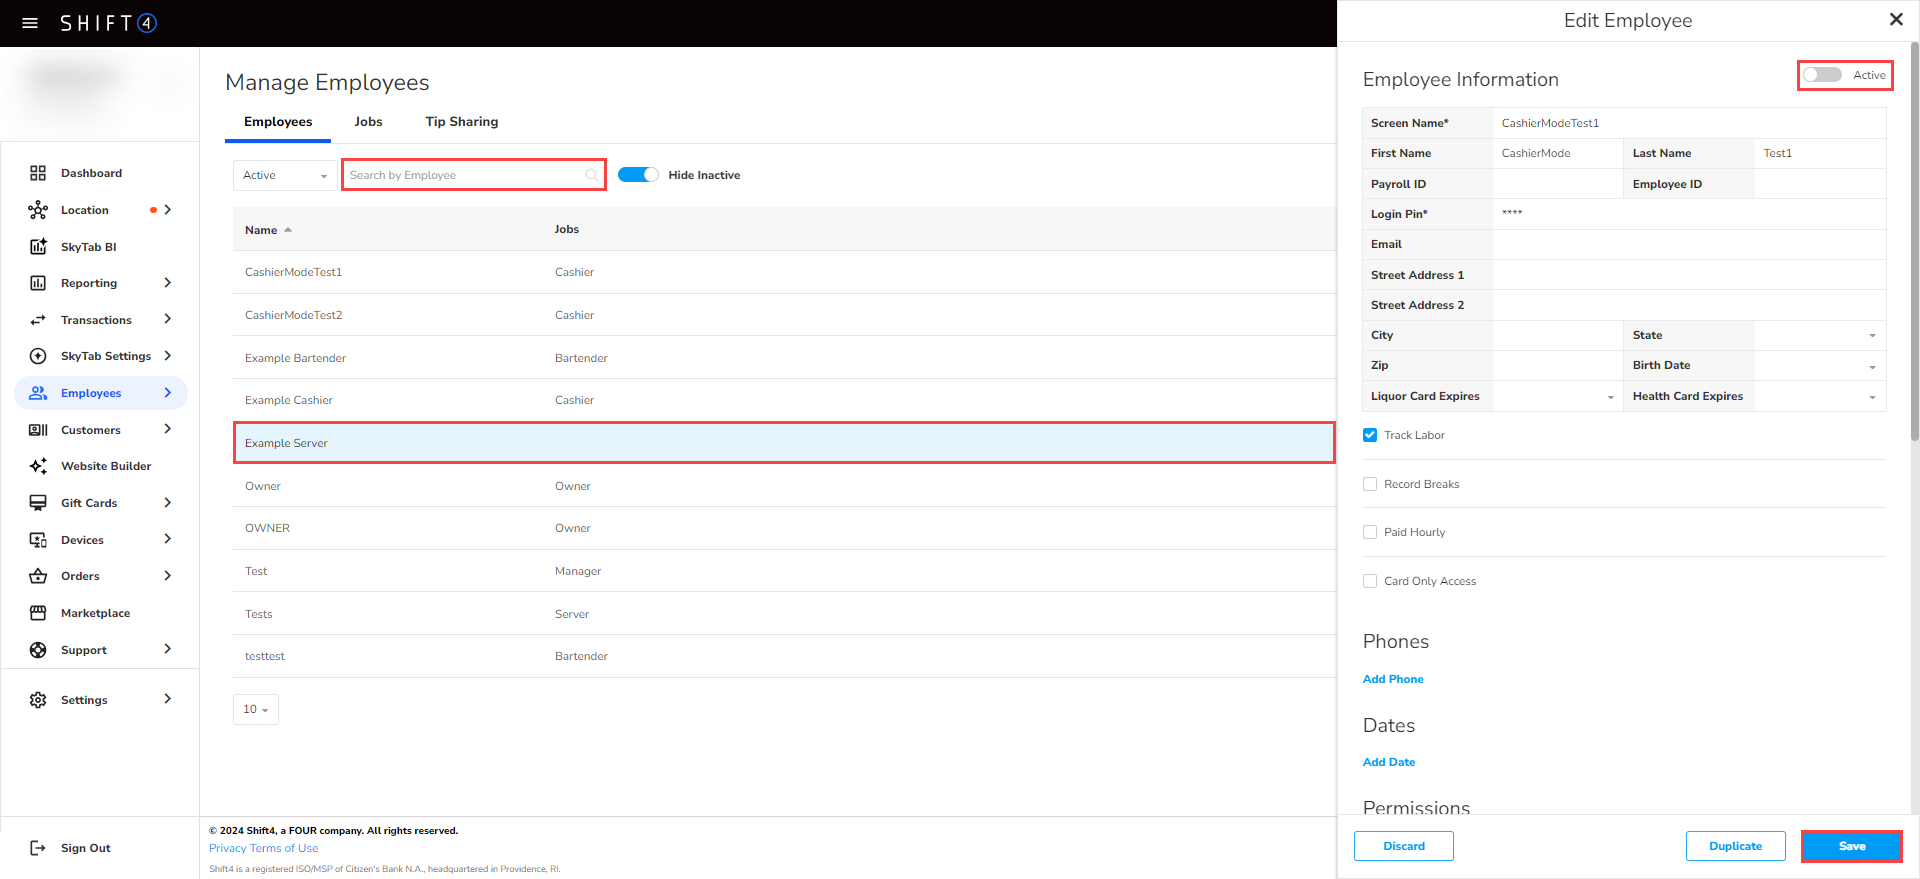Click the Save button
Viewport: 1920px width, 879px height.
[1851, 846]
